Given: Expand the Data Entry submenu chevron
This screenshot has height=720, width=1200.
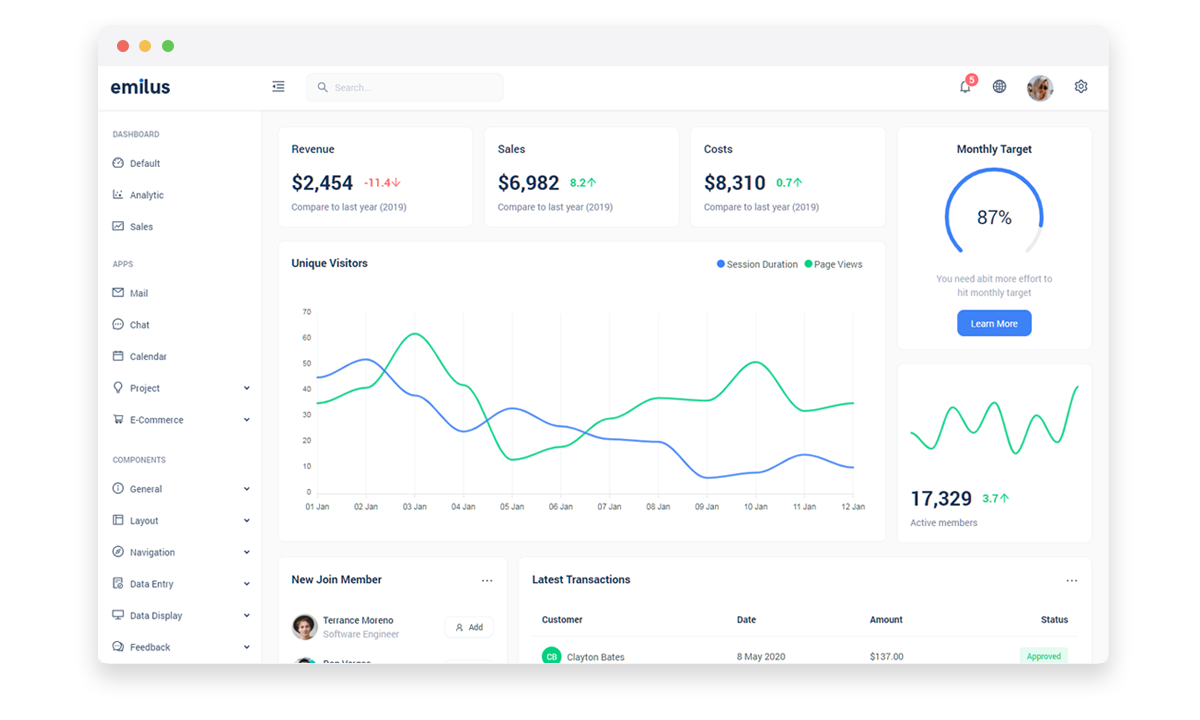Looking at the screenshot, I should coord(247,584).
